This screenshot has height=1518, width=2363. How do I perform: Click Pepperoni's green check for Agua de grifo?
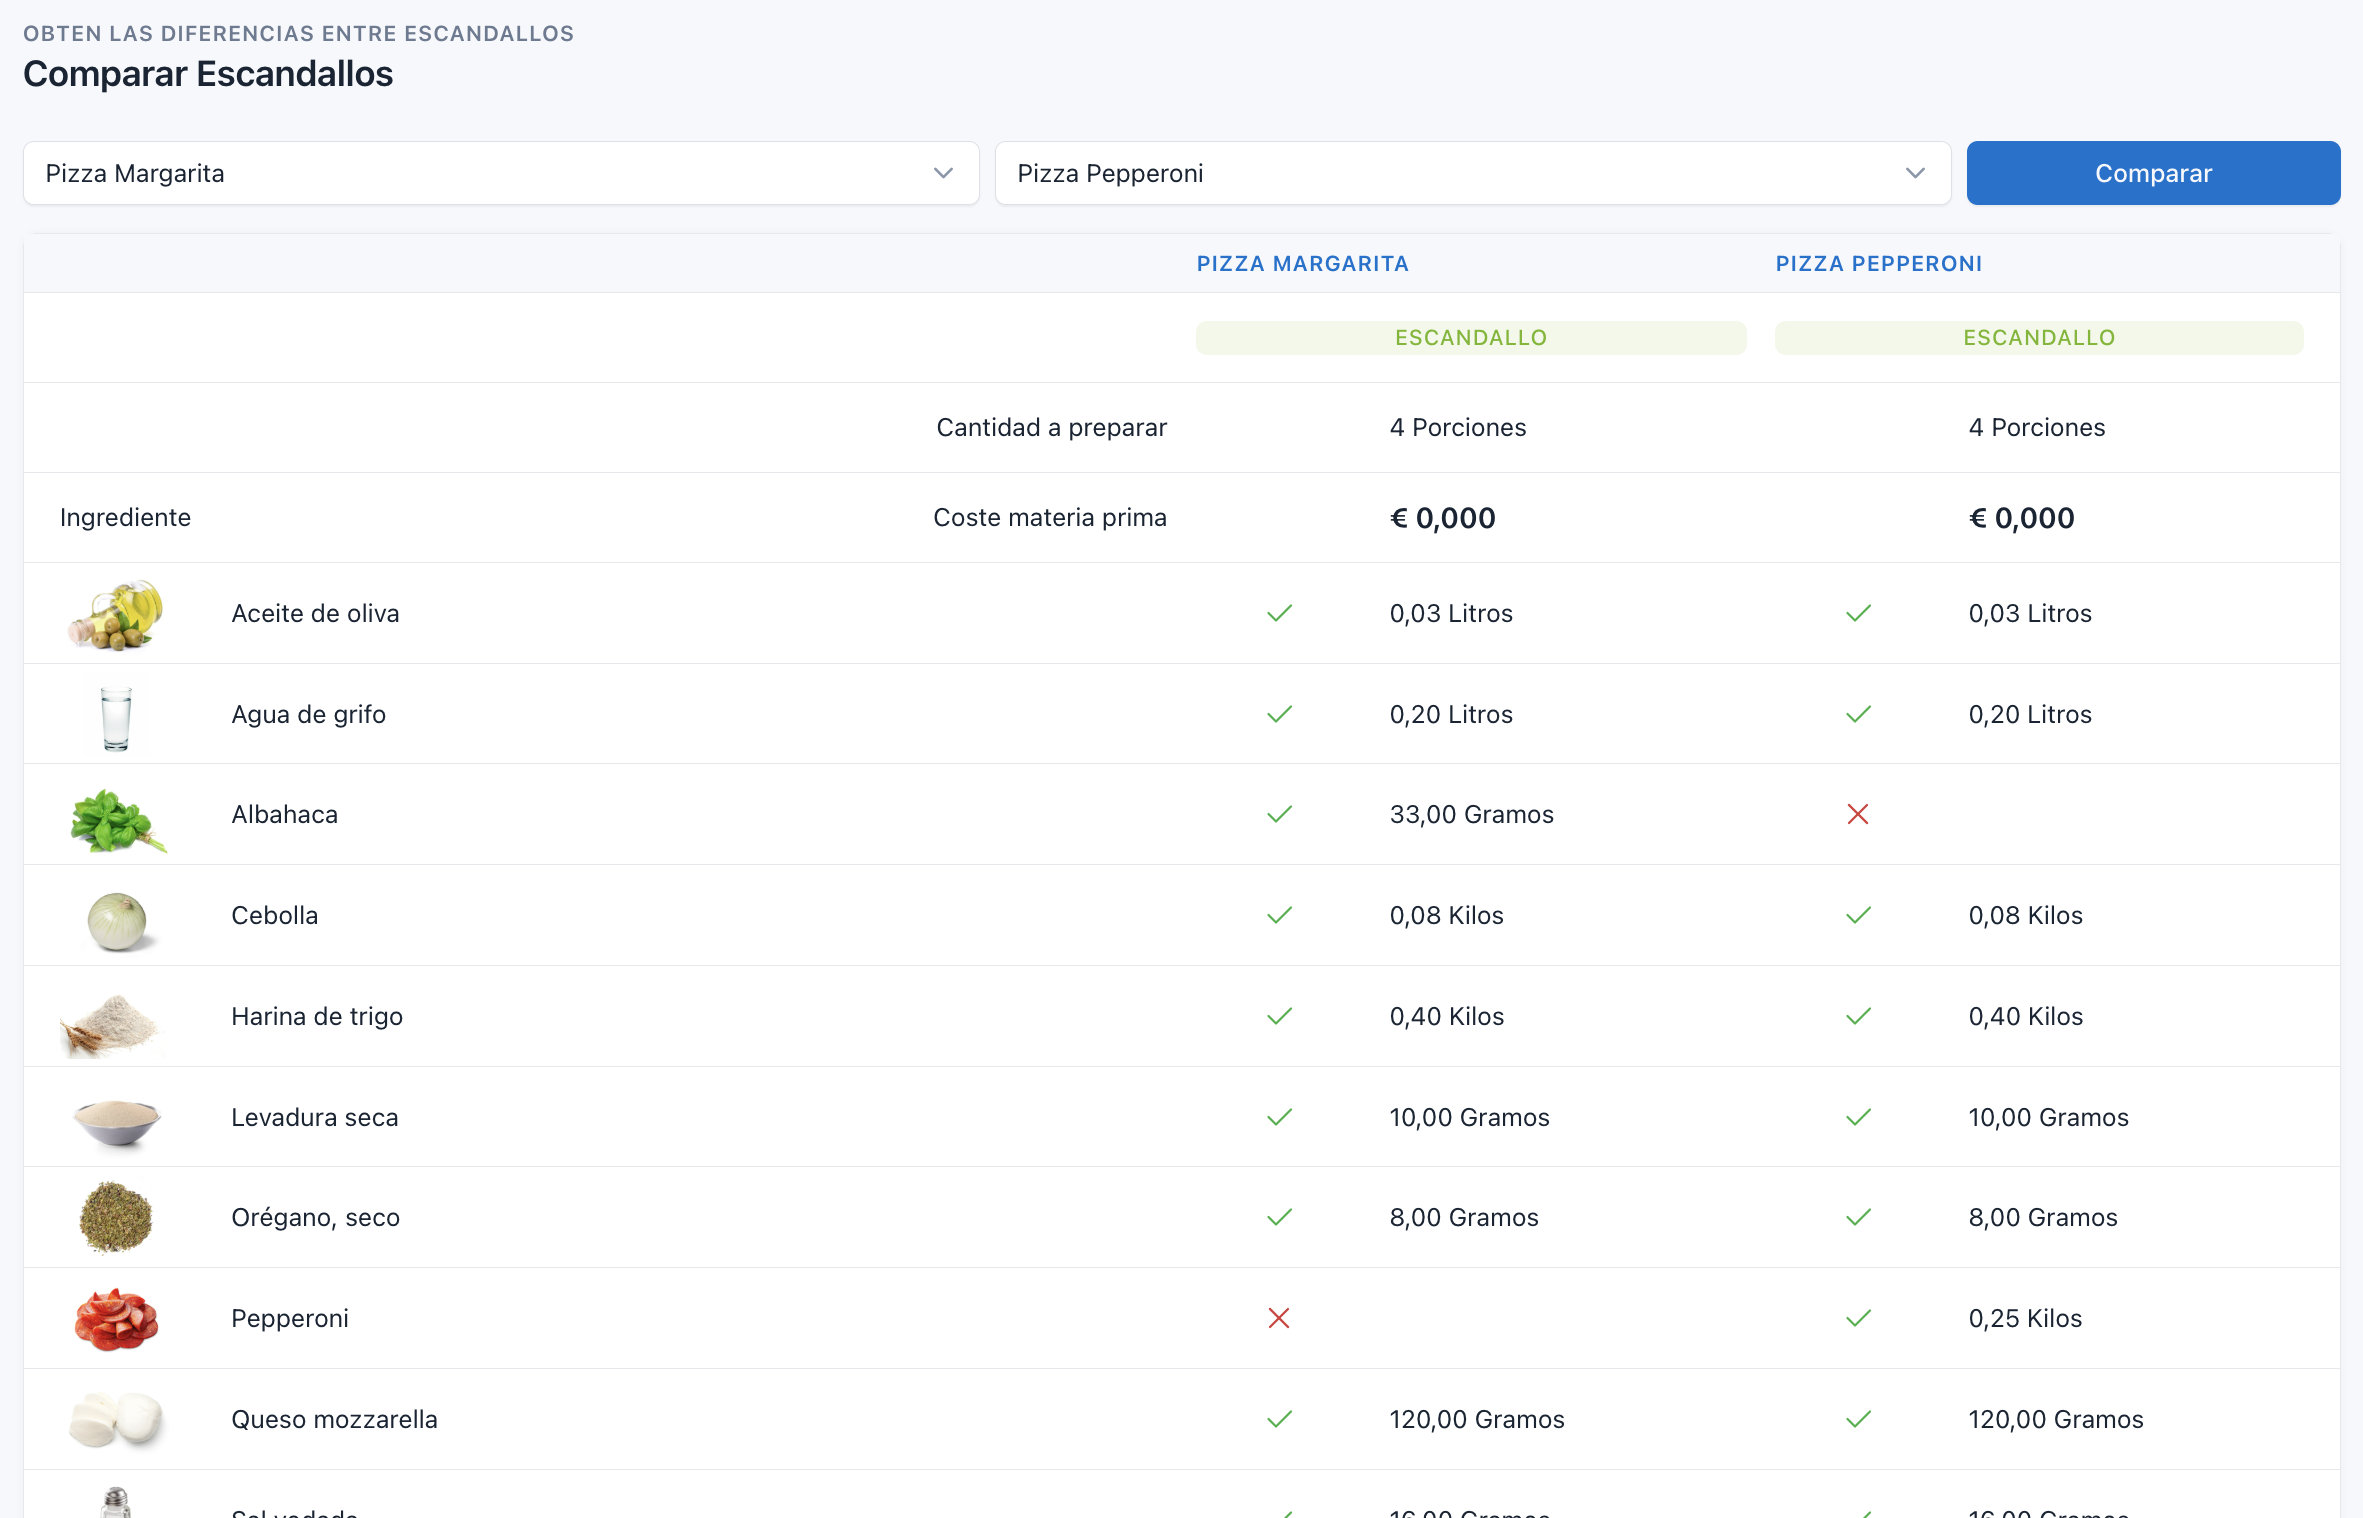[1858, 714]
